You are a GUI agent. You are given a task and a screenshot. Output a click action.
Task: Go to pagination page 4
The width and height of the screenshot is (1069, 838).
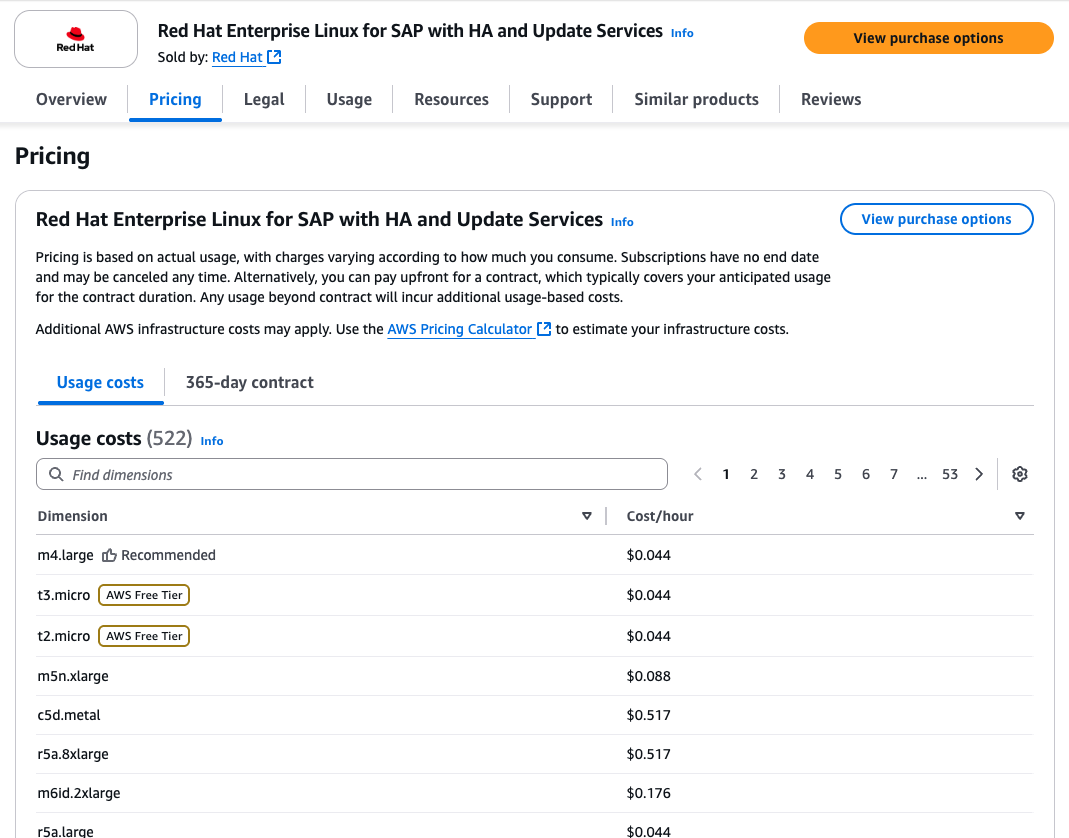[810, 474]
